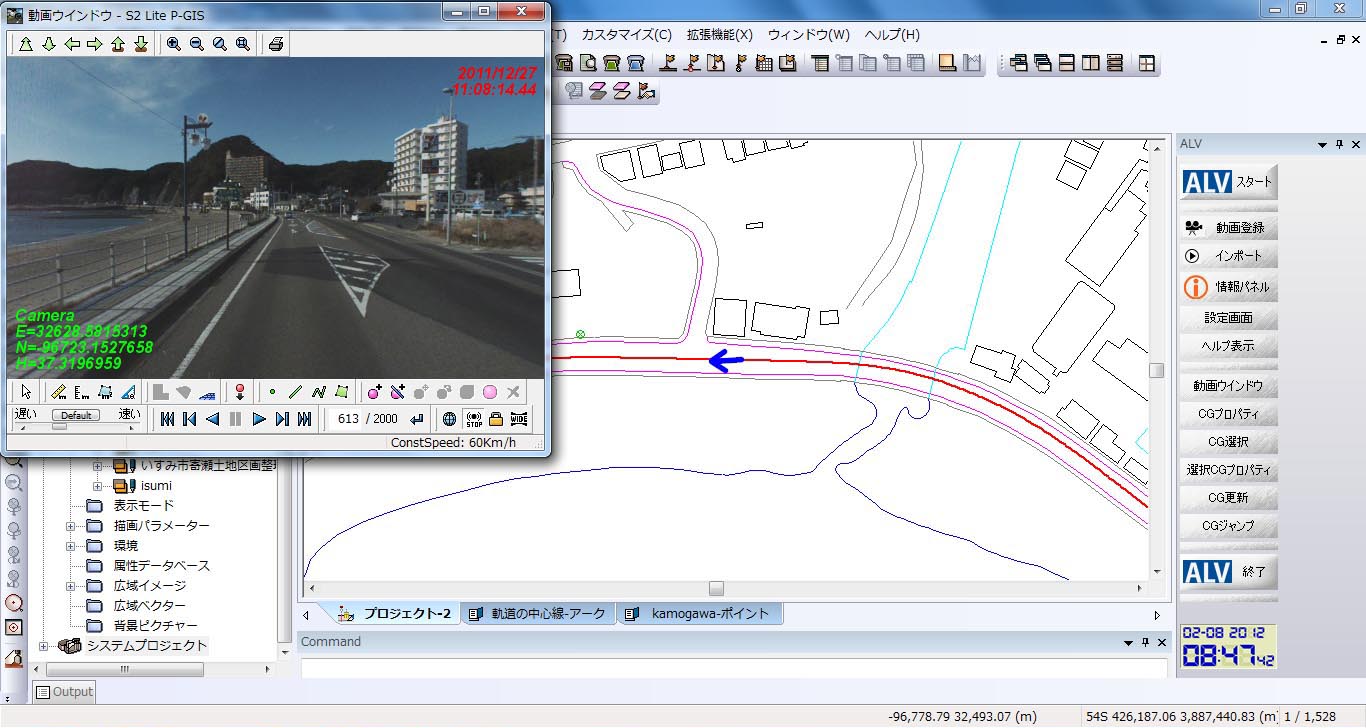Click the red pin marker tool
Screen dimensions: 1366x728
239,392
